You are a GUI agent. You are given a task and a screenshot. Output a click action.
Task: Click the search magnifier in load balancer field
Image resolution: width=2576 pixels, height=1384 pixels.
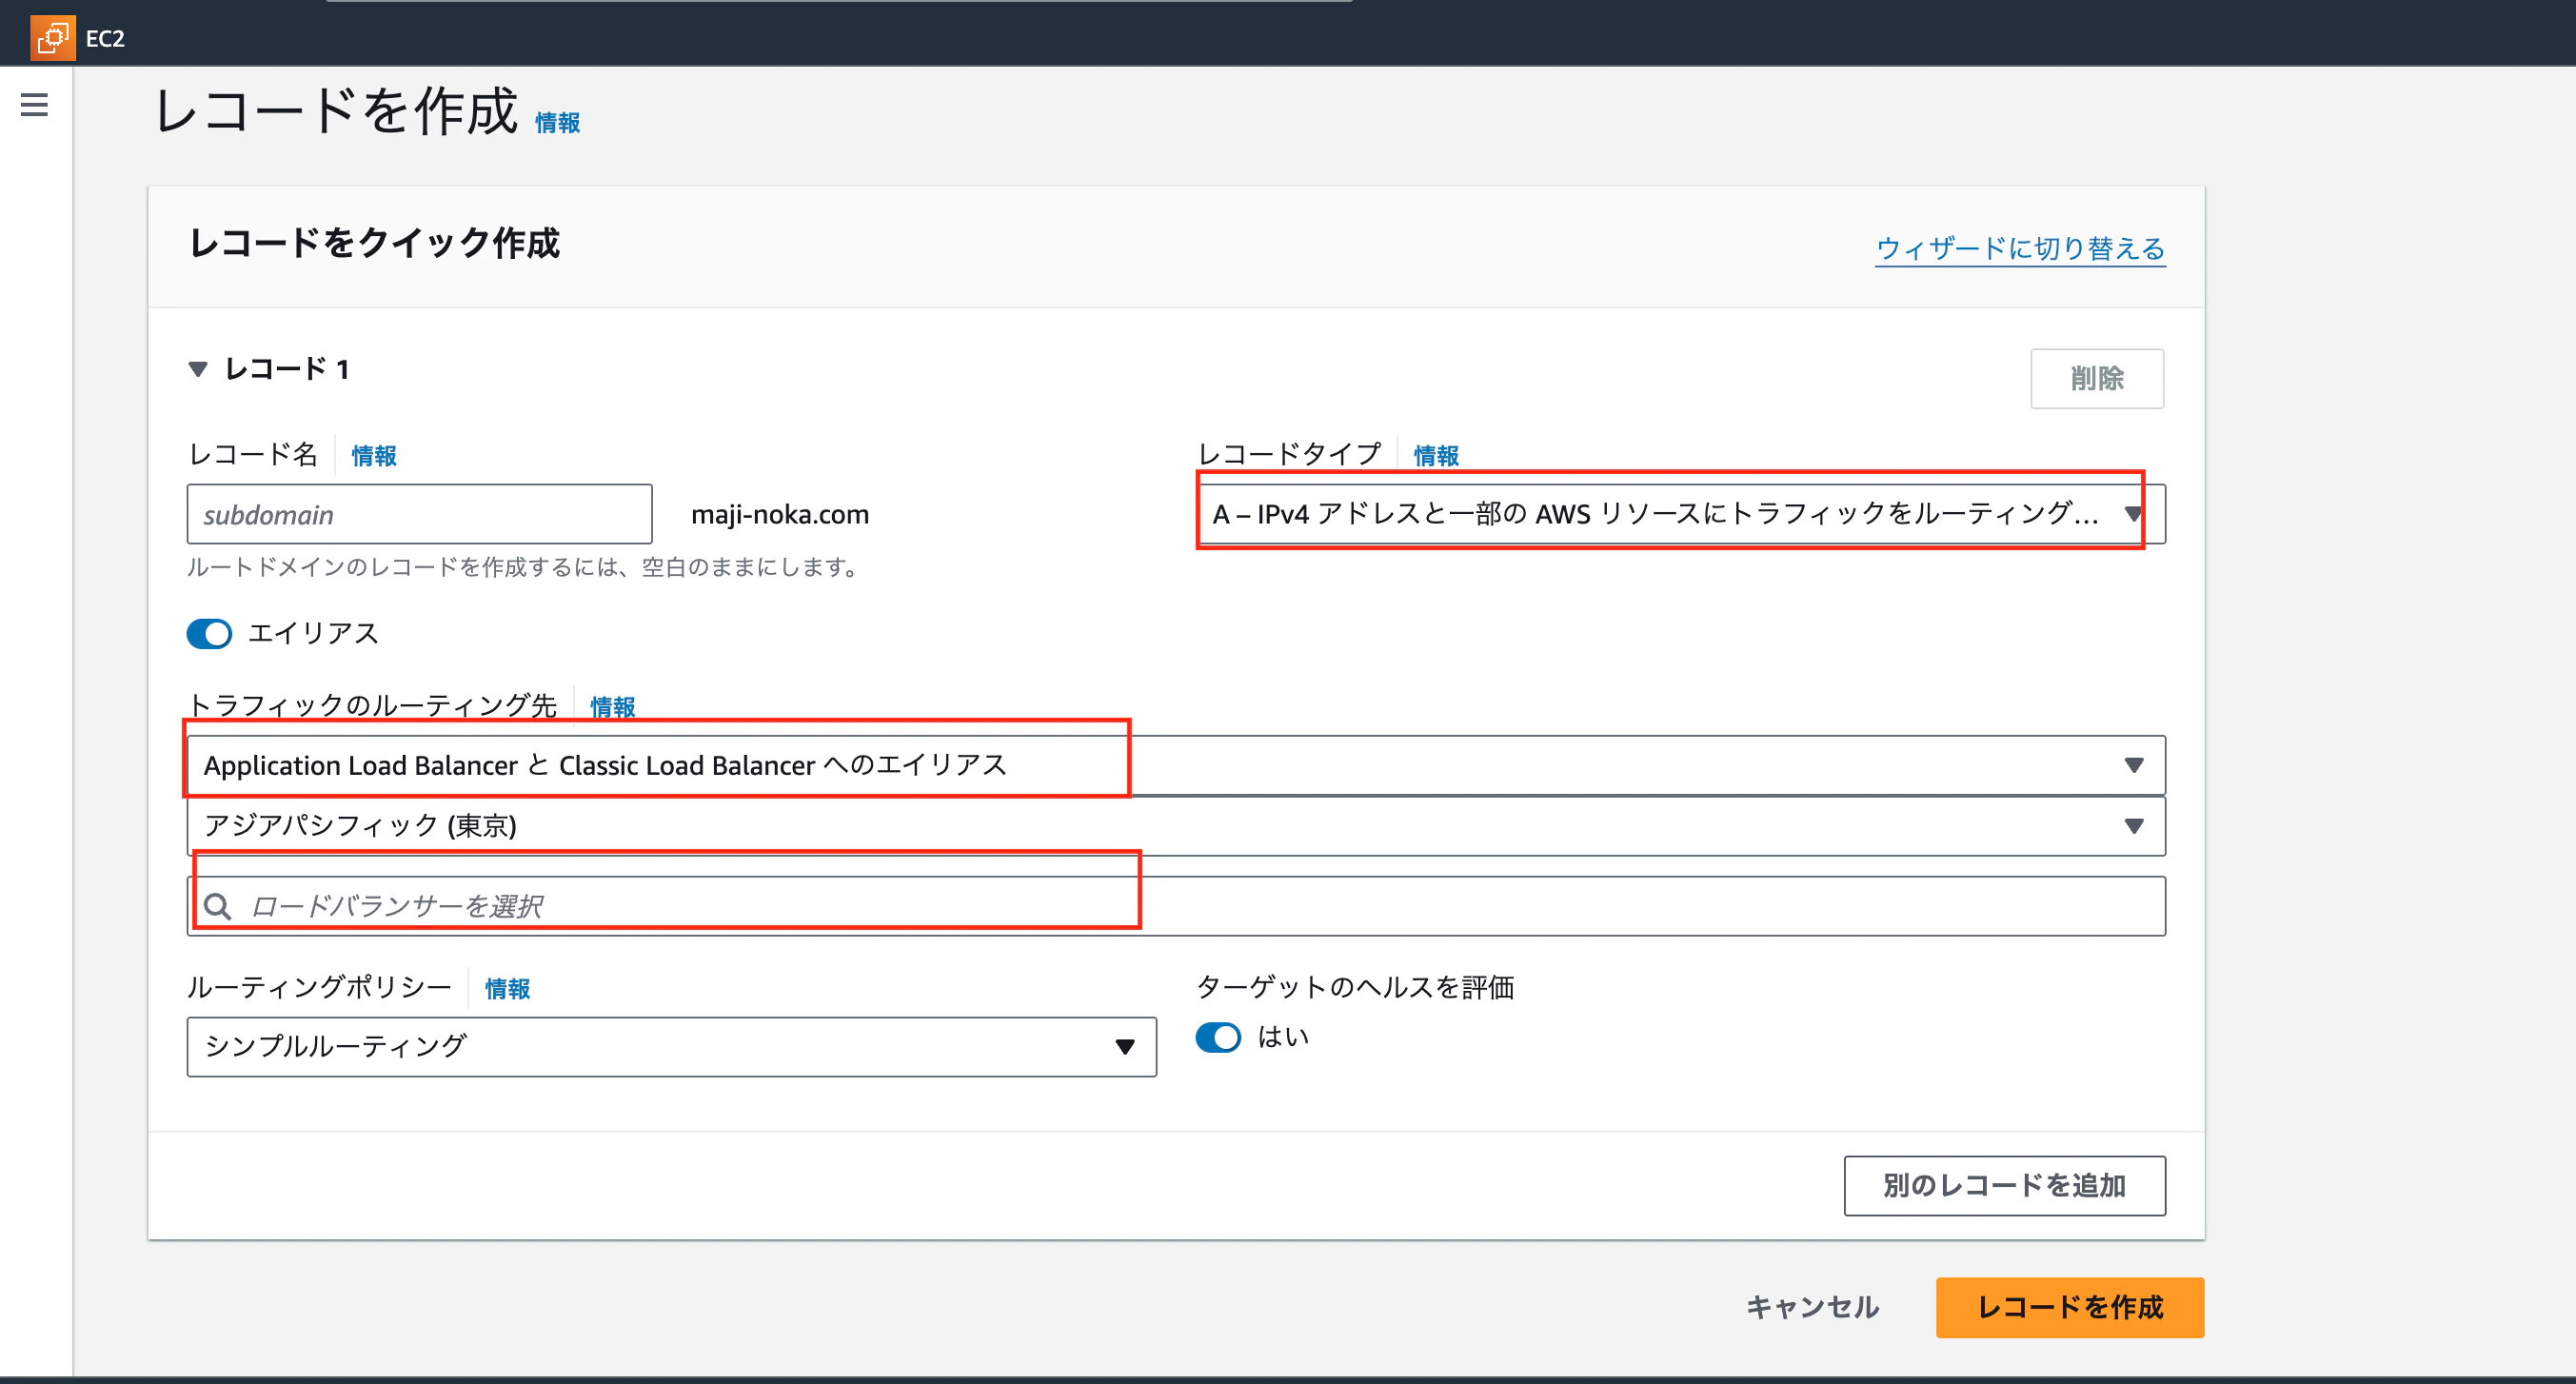pyautogui.click(x=217, y=906)
